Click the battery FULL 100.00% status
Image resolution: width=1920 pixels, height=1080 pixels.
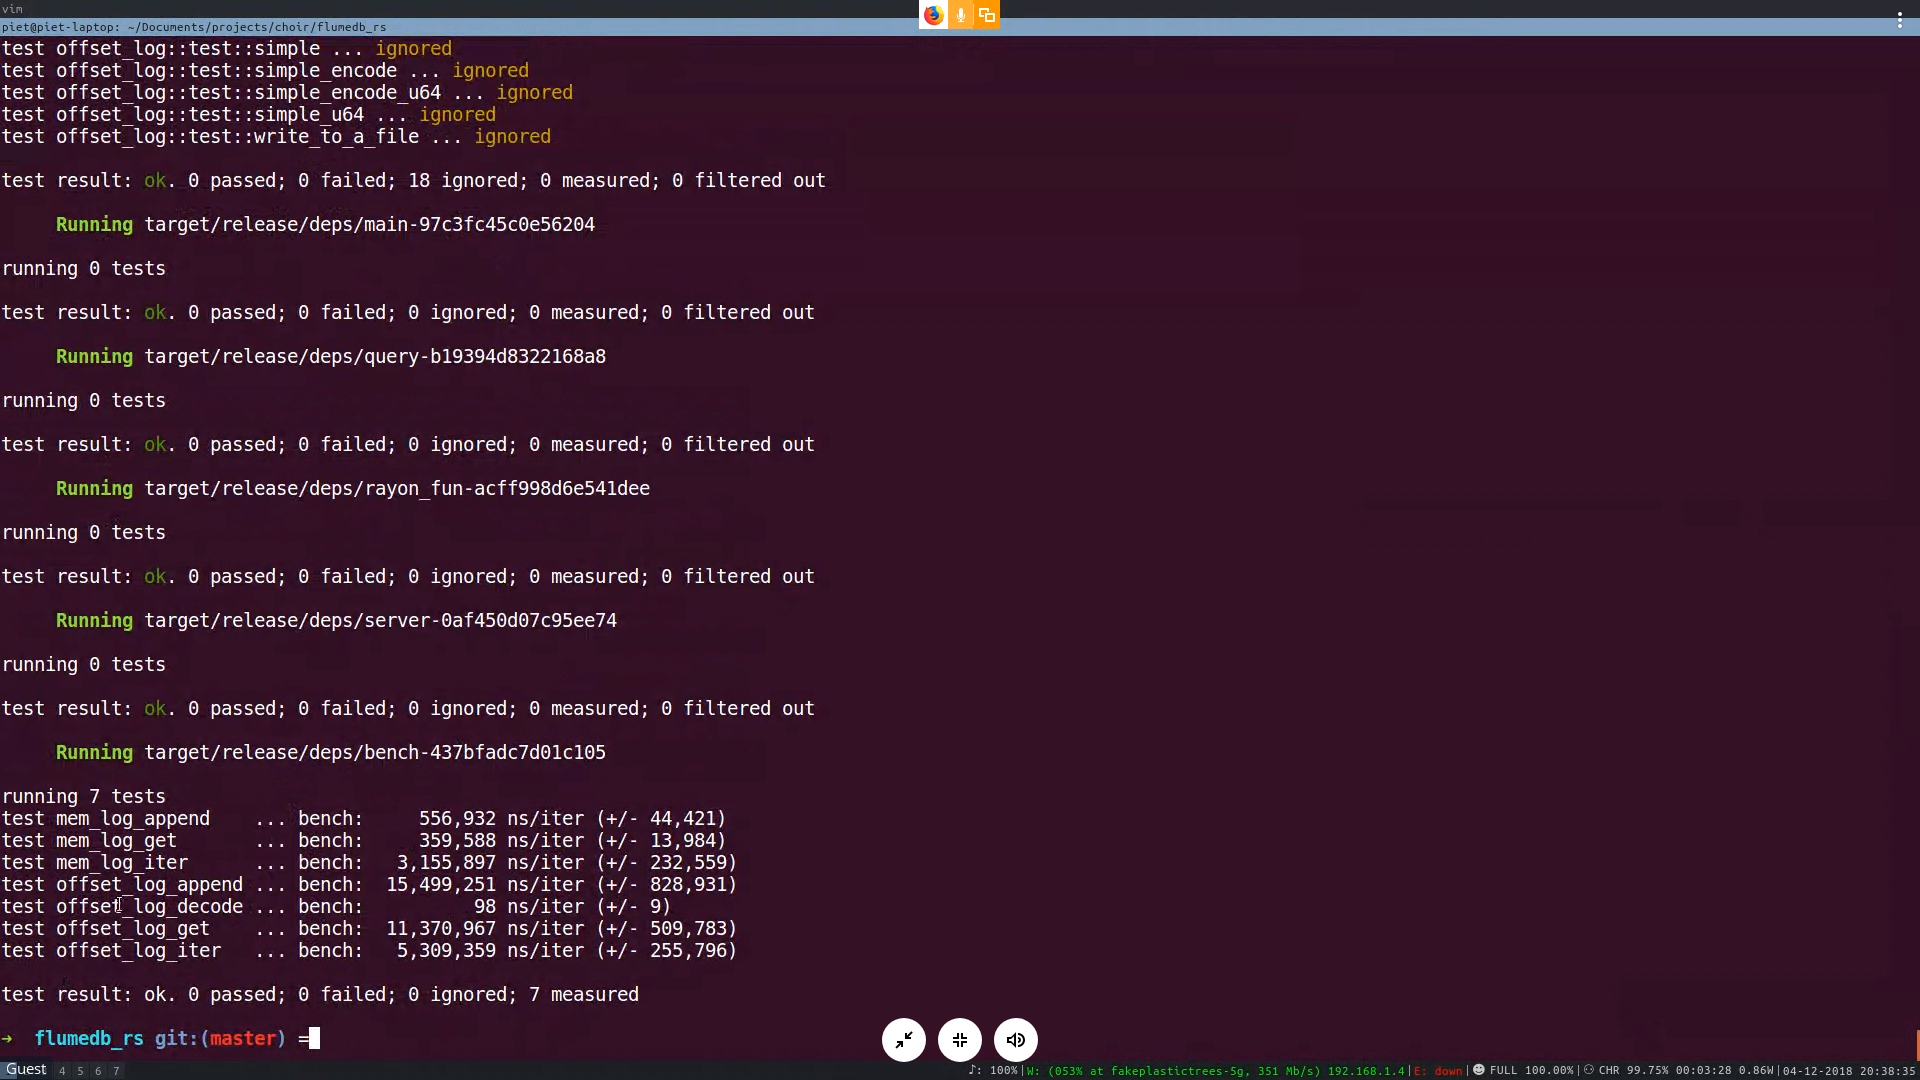[1523, 1071]
